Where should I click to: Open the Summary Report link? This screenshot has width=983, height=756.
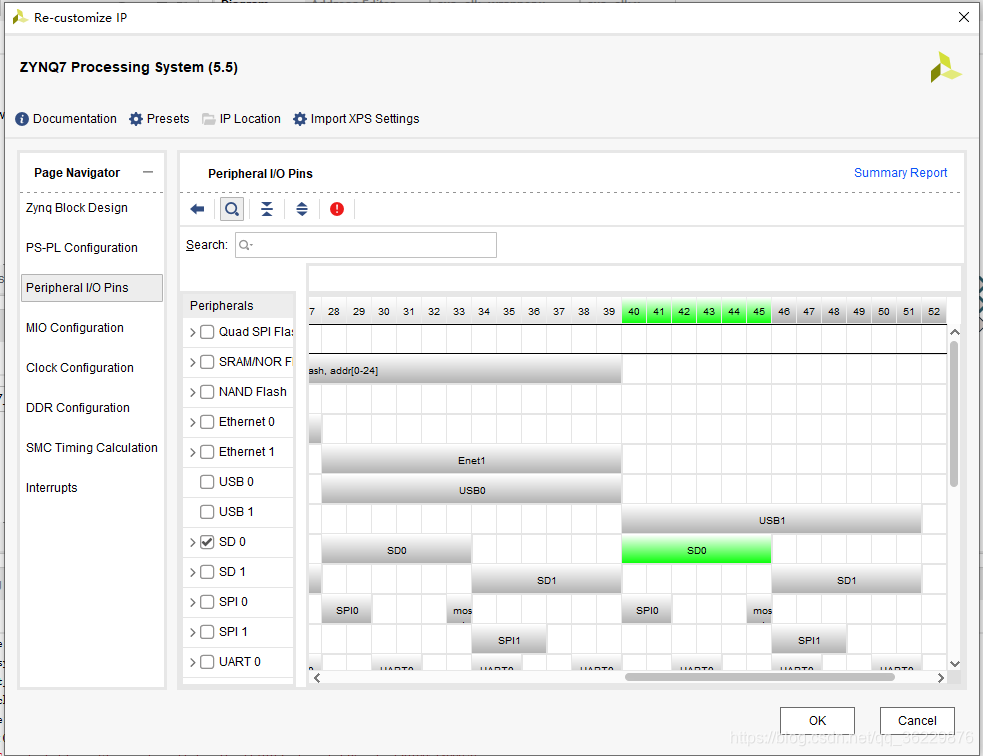pyautogui.click(x=900, y=173)
